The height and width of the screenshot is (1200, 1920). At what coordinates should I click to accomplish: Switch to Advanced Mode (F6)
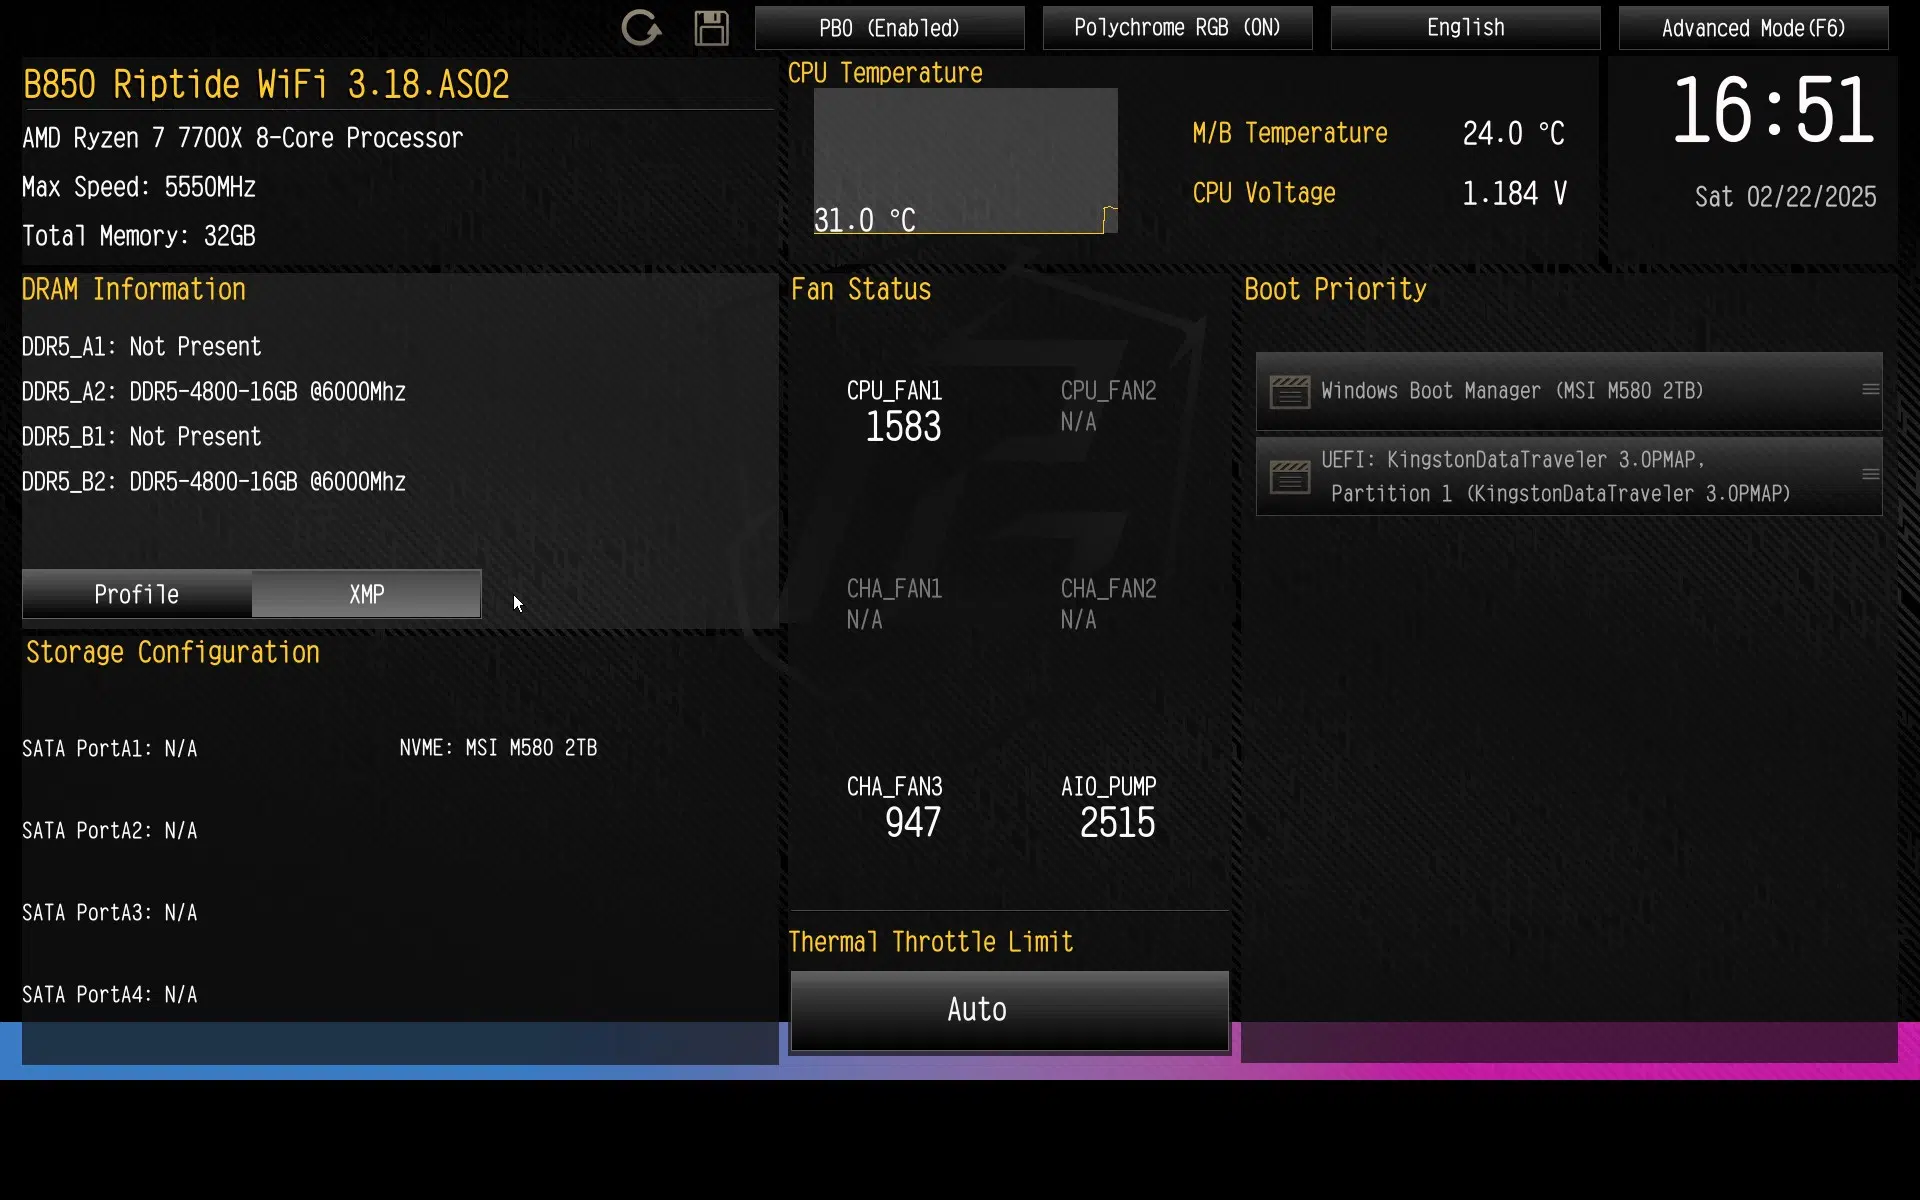pos(1753,28)
